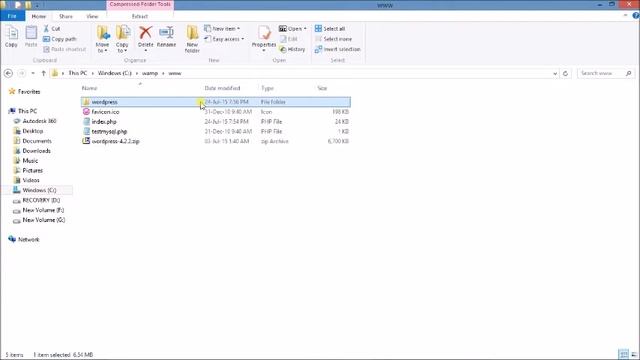Open the Easy access dropdown
640x360 pixels.
[x=224, y=39]
